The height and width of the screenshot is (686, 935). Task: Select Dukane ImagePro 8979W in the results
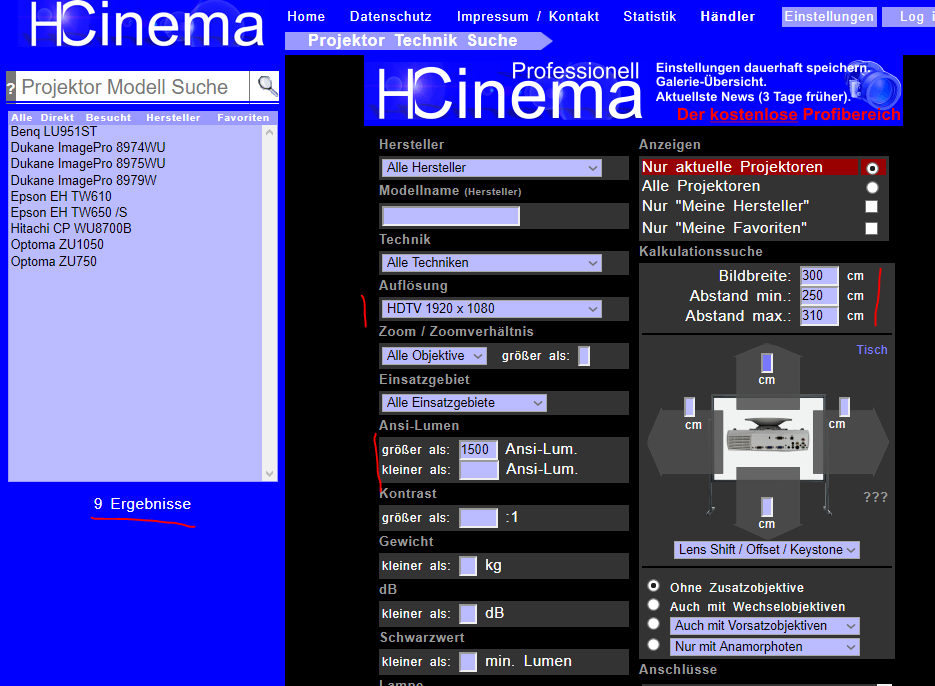coord(83,181)
